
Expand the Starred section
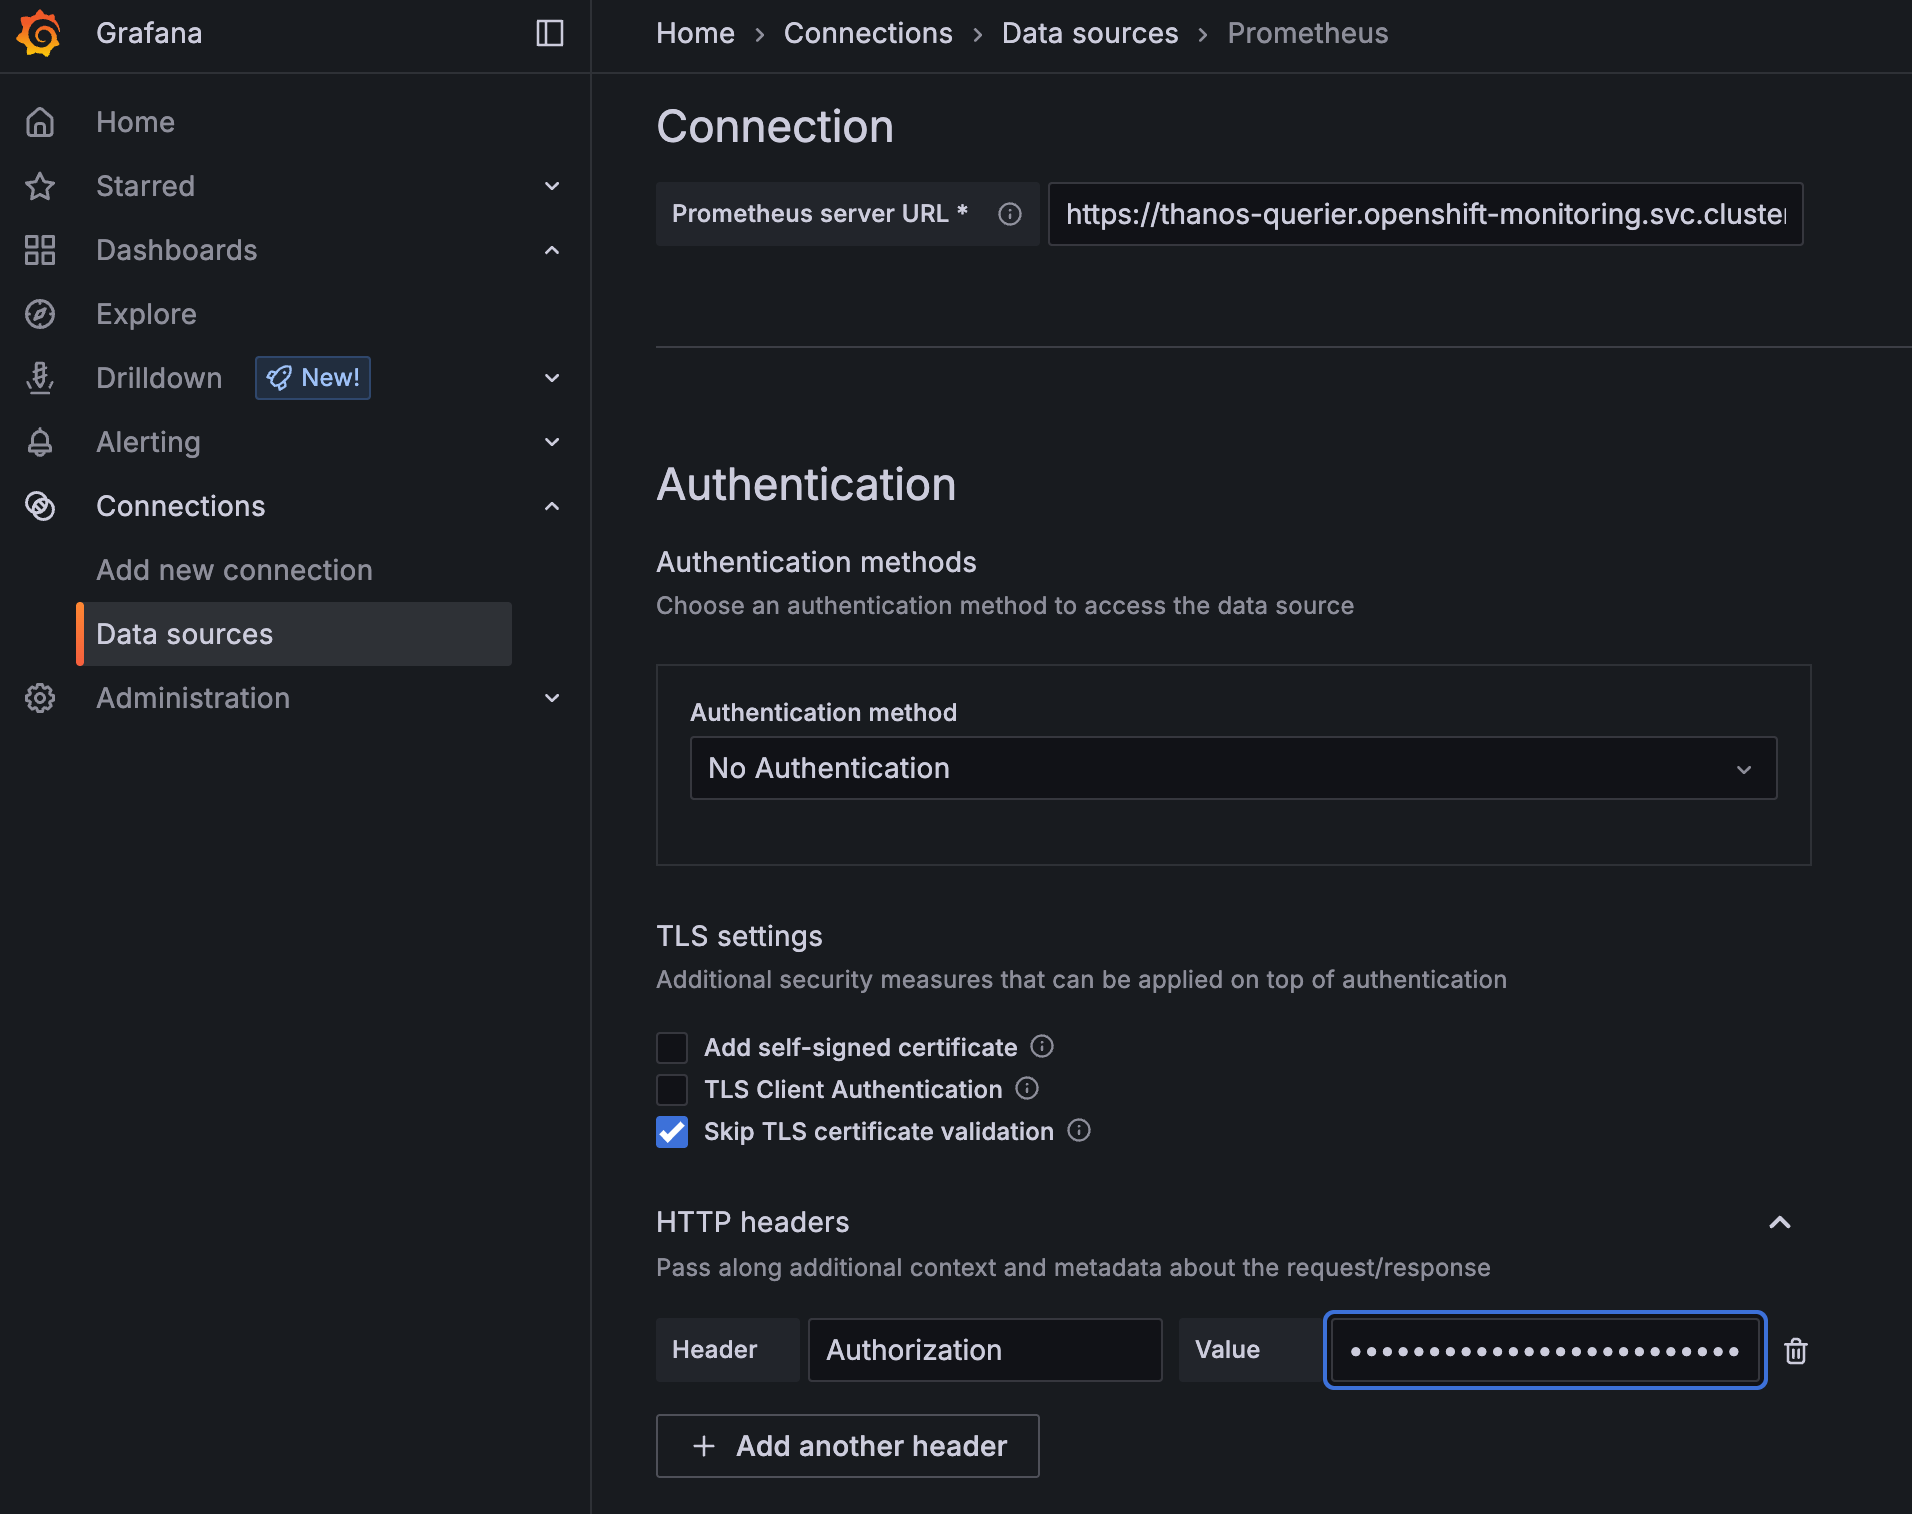552,186
